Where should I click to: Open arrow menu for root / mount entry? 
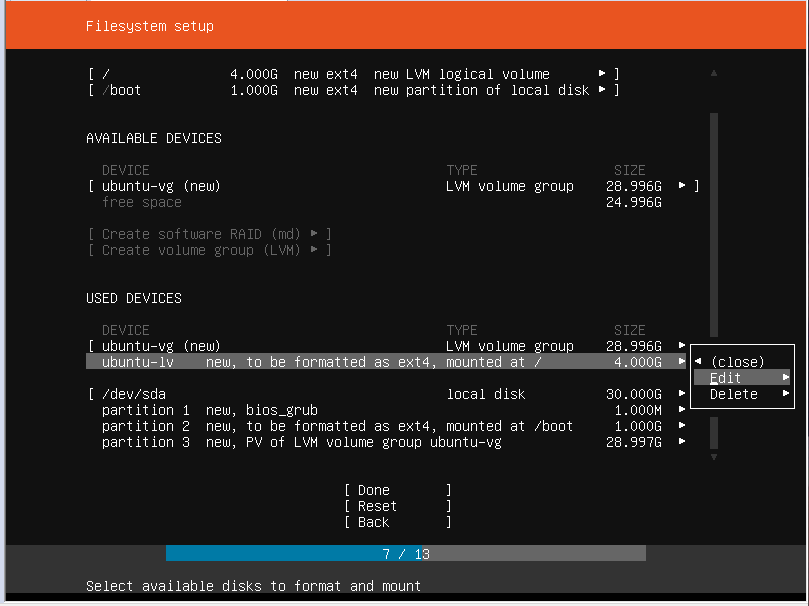coord(602,74)
